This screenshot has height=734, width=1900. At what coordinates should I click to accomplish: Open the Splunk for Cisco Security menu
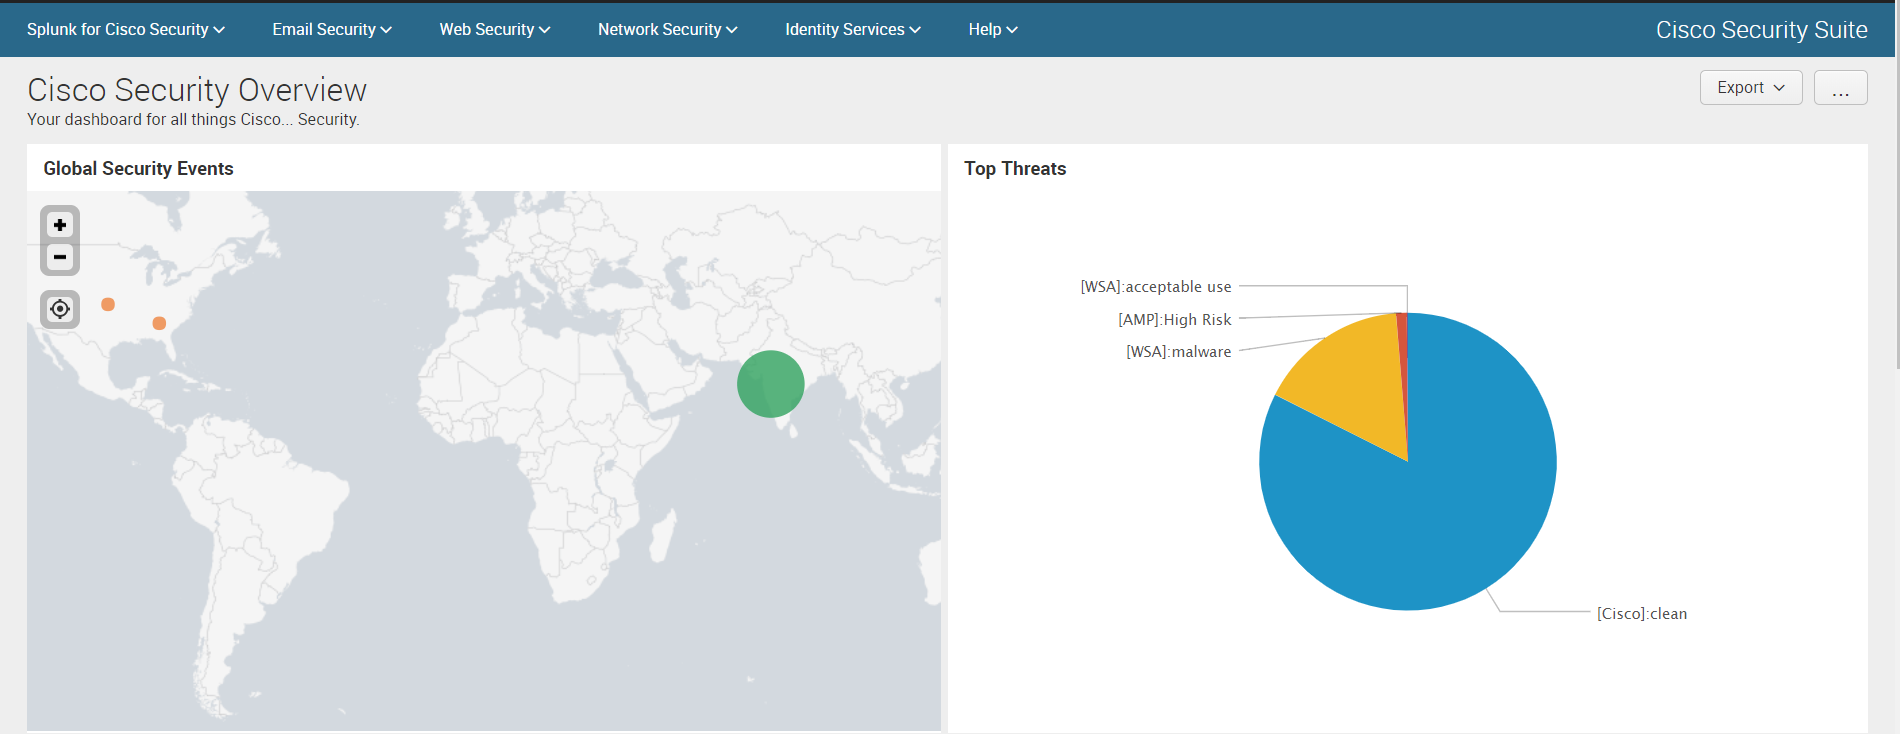pos(126,30)
